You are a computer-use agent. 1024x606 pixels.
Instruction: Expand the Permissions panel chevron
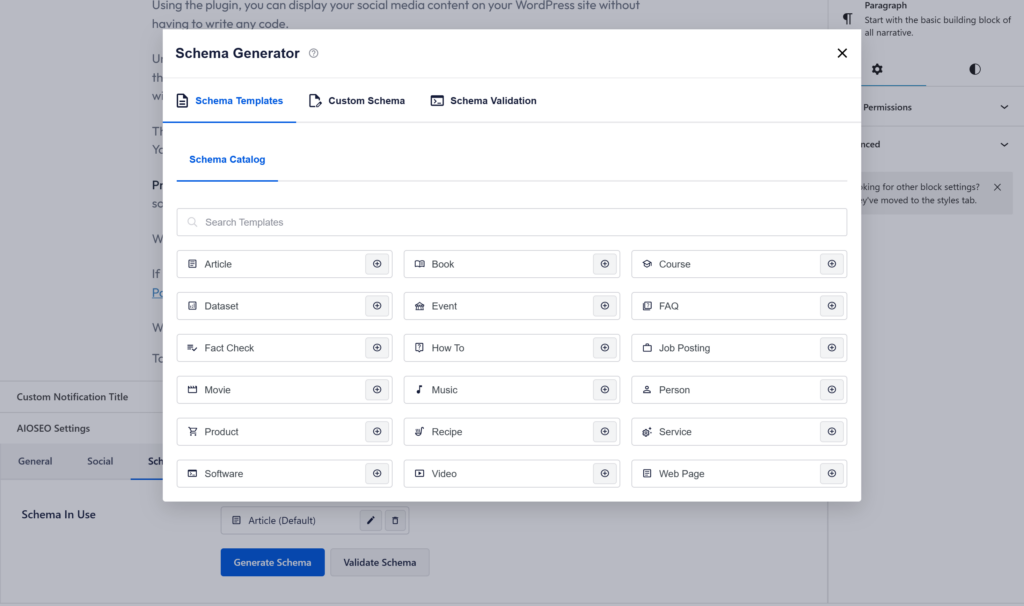click(1005, 107)
